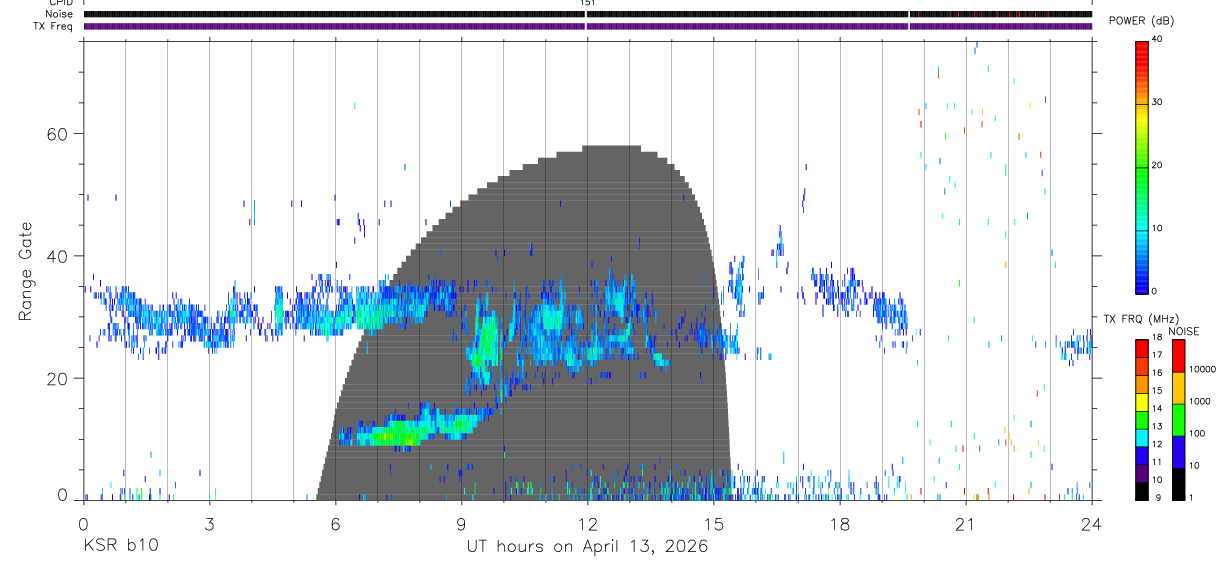Click the y-axis tick label '40'
Image resolution: width=1228 pixels, height=567 pixels.
click(57, 256)
